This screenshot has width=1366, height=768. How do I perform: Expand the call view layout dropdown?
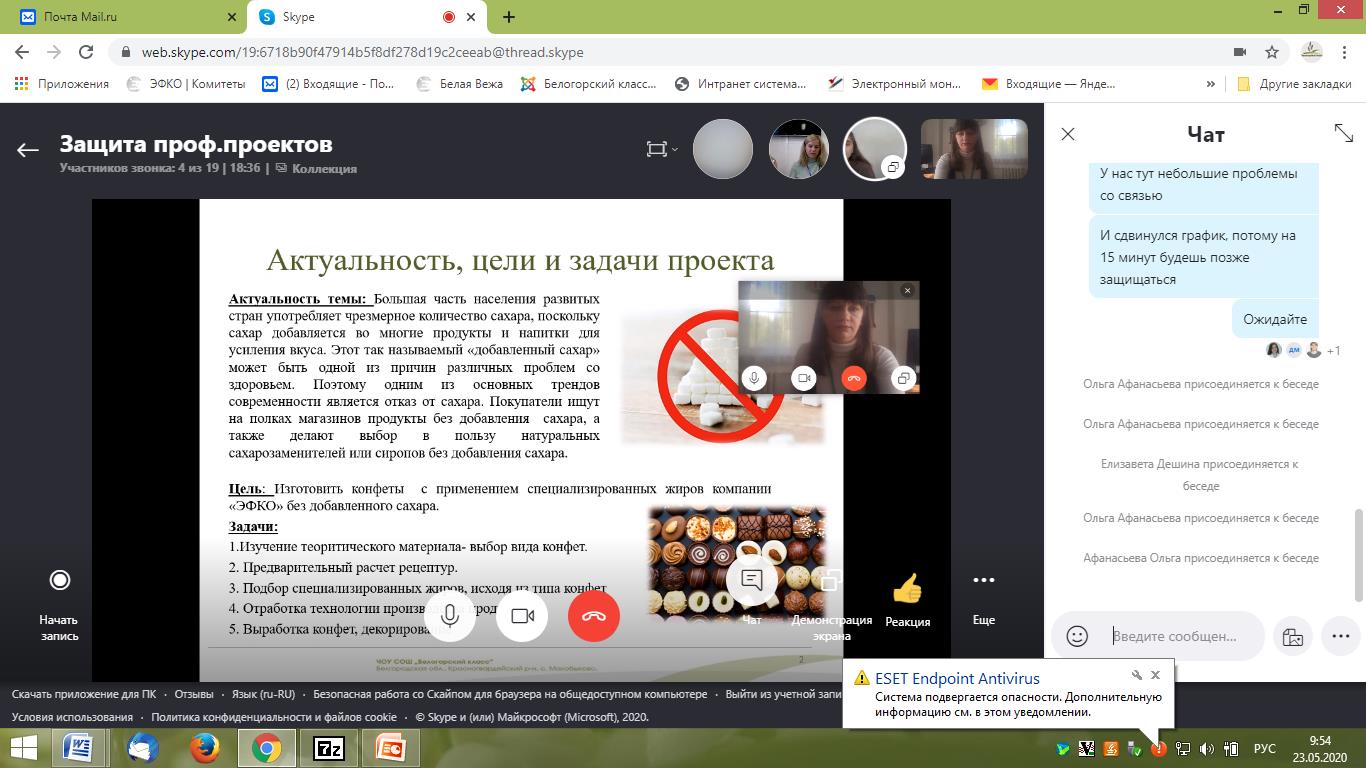coord(661,149)
